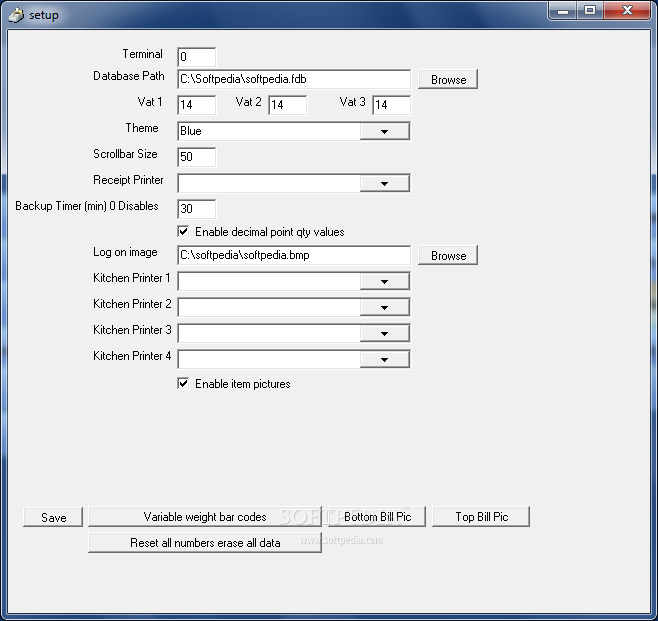The width and height of the screenshot is (658, 621).
Task: Close the setup window
Action: tap(627, 10)
